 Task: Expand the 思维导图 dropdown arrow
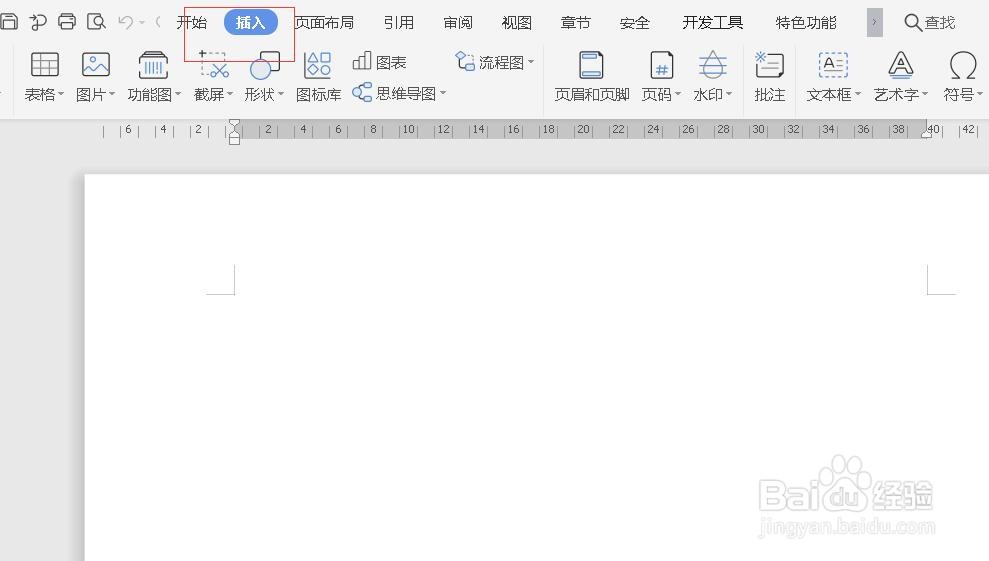[443, 93]
